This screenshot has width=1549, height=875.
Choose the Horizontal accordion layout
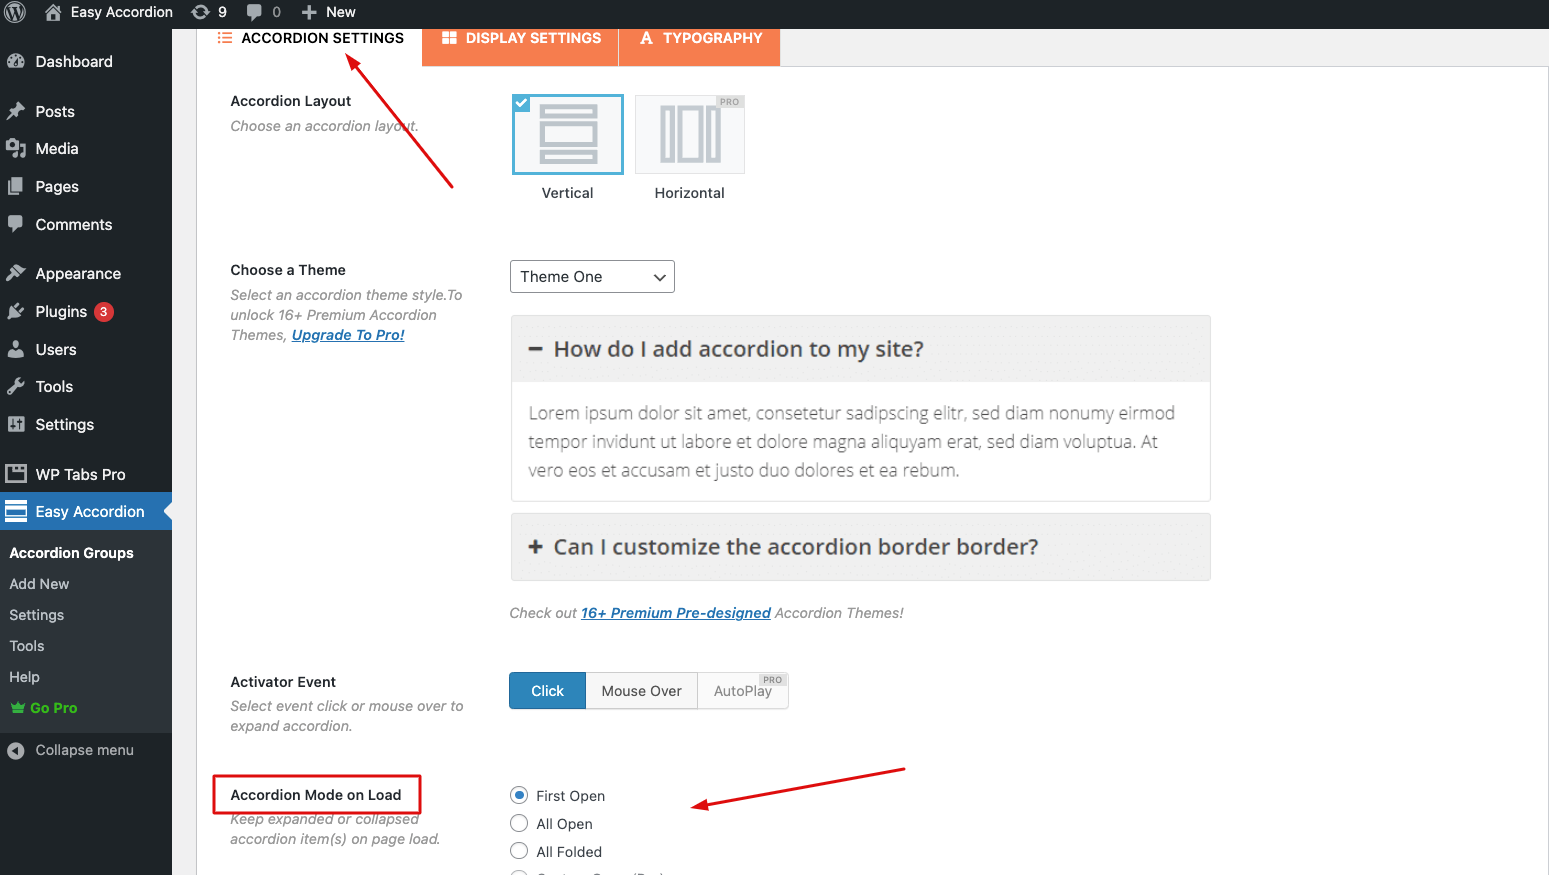690,134
